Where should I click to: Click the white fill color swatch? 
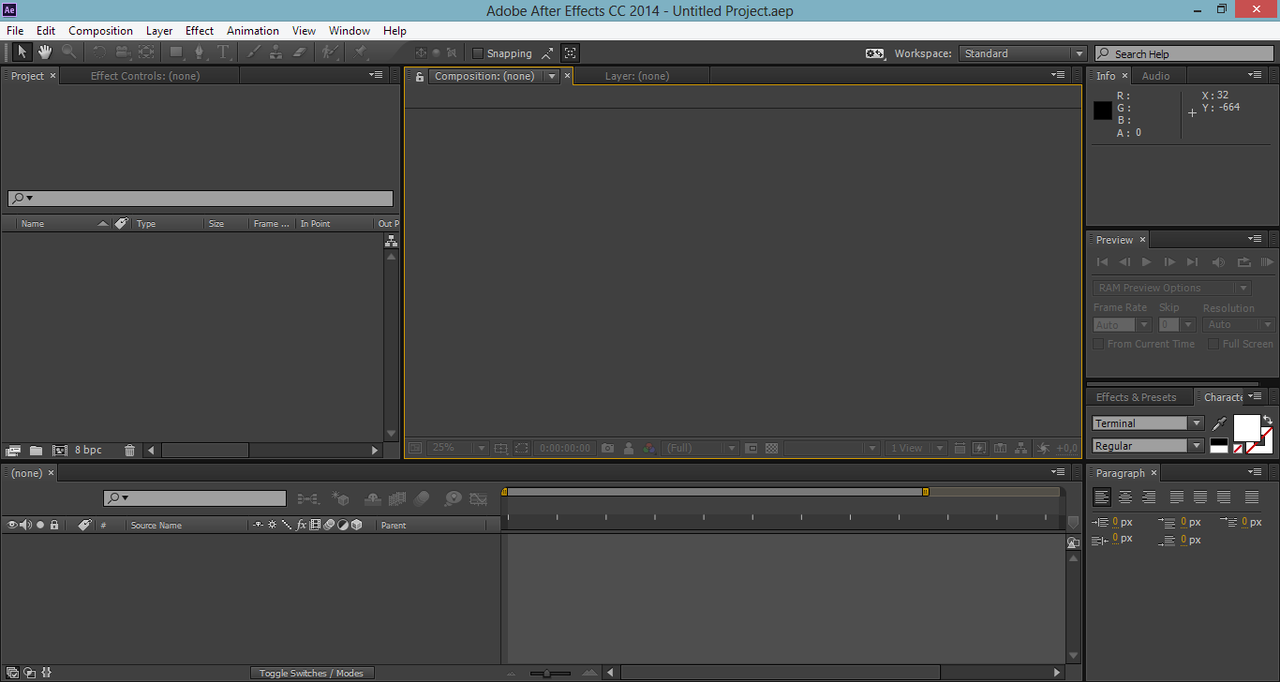click(1246, 428)
